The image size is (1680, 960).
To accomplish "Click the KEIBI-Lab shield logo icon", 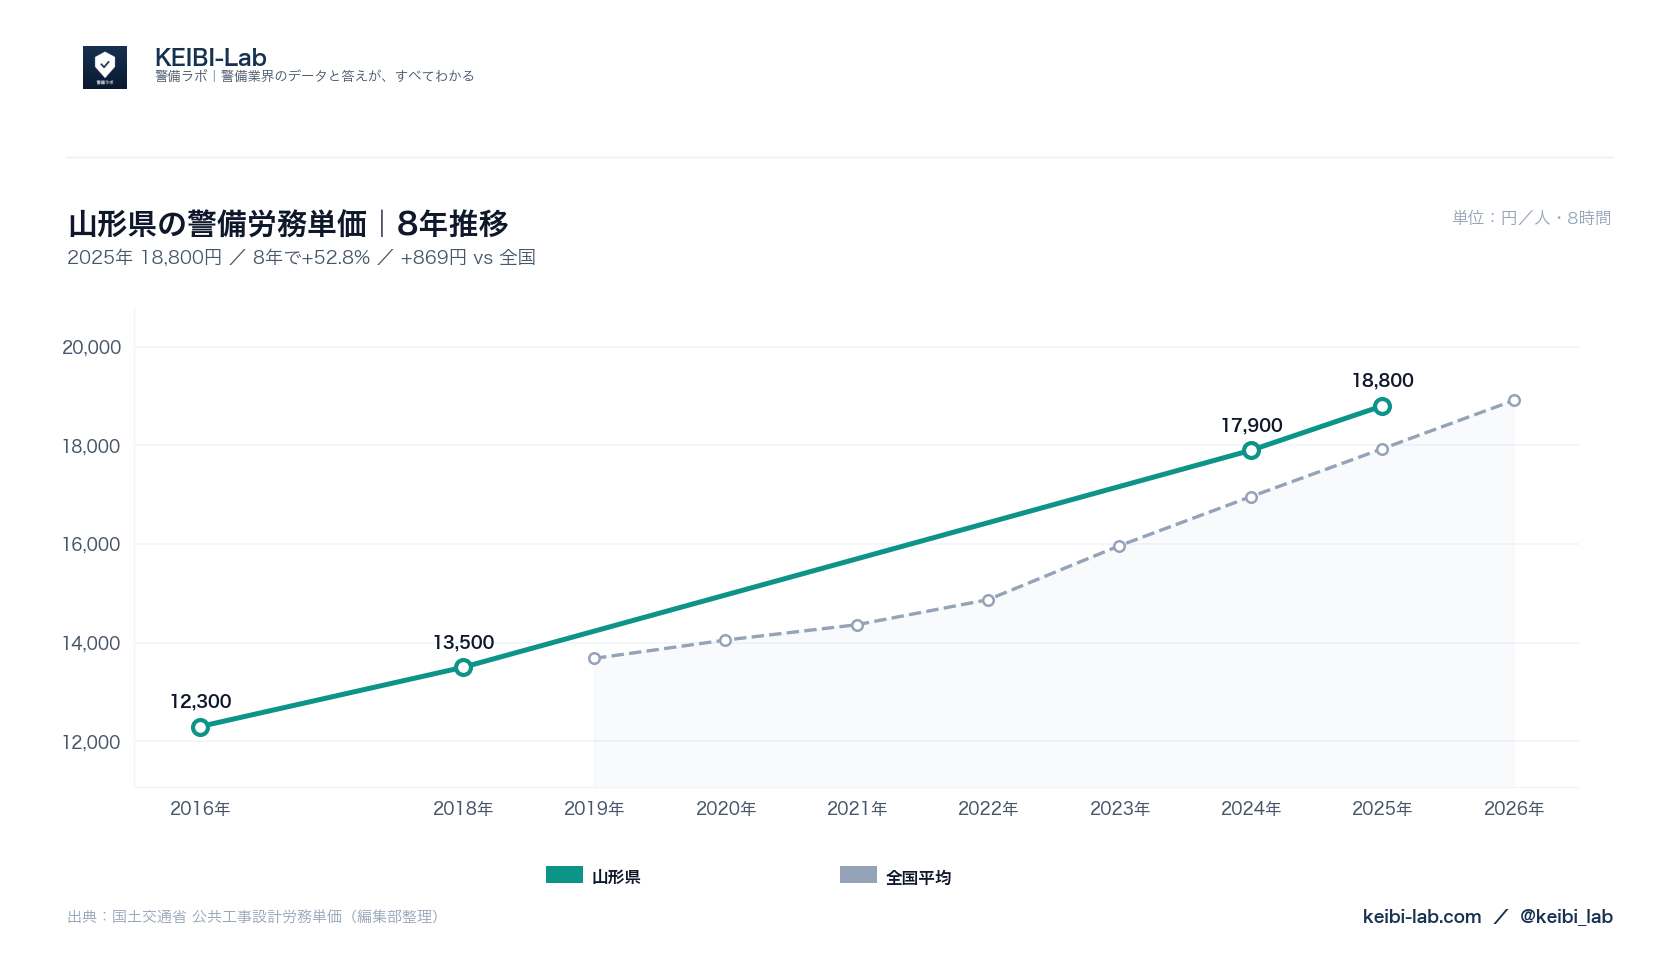I will pyautogui.click(x=105, y=67).
